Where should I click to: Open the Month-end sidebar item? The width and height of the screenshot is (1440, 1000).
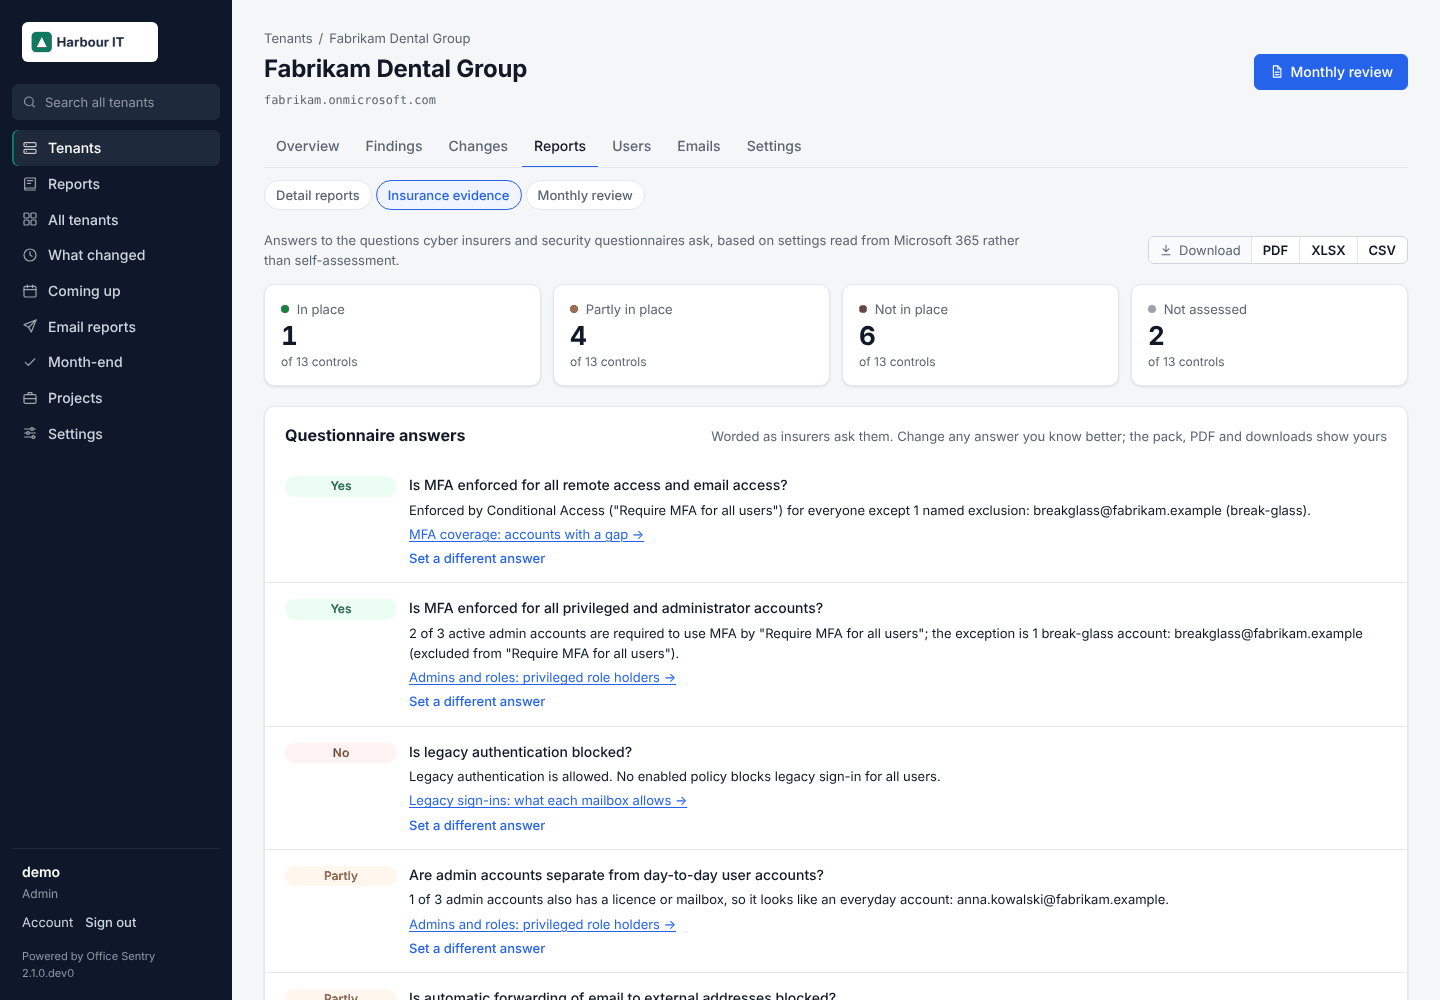pos(116,362)
